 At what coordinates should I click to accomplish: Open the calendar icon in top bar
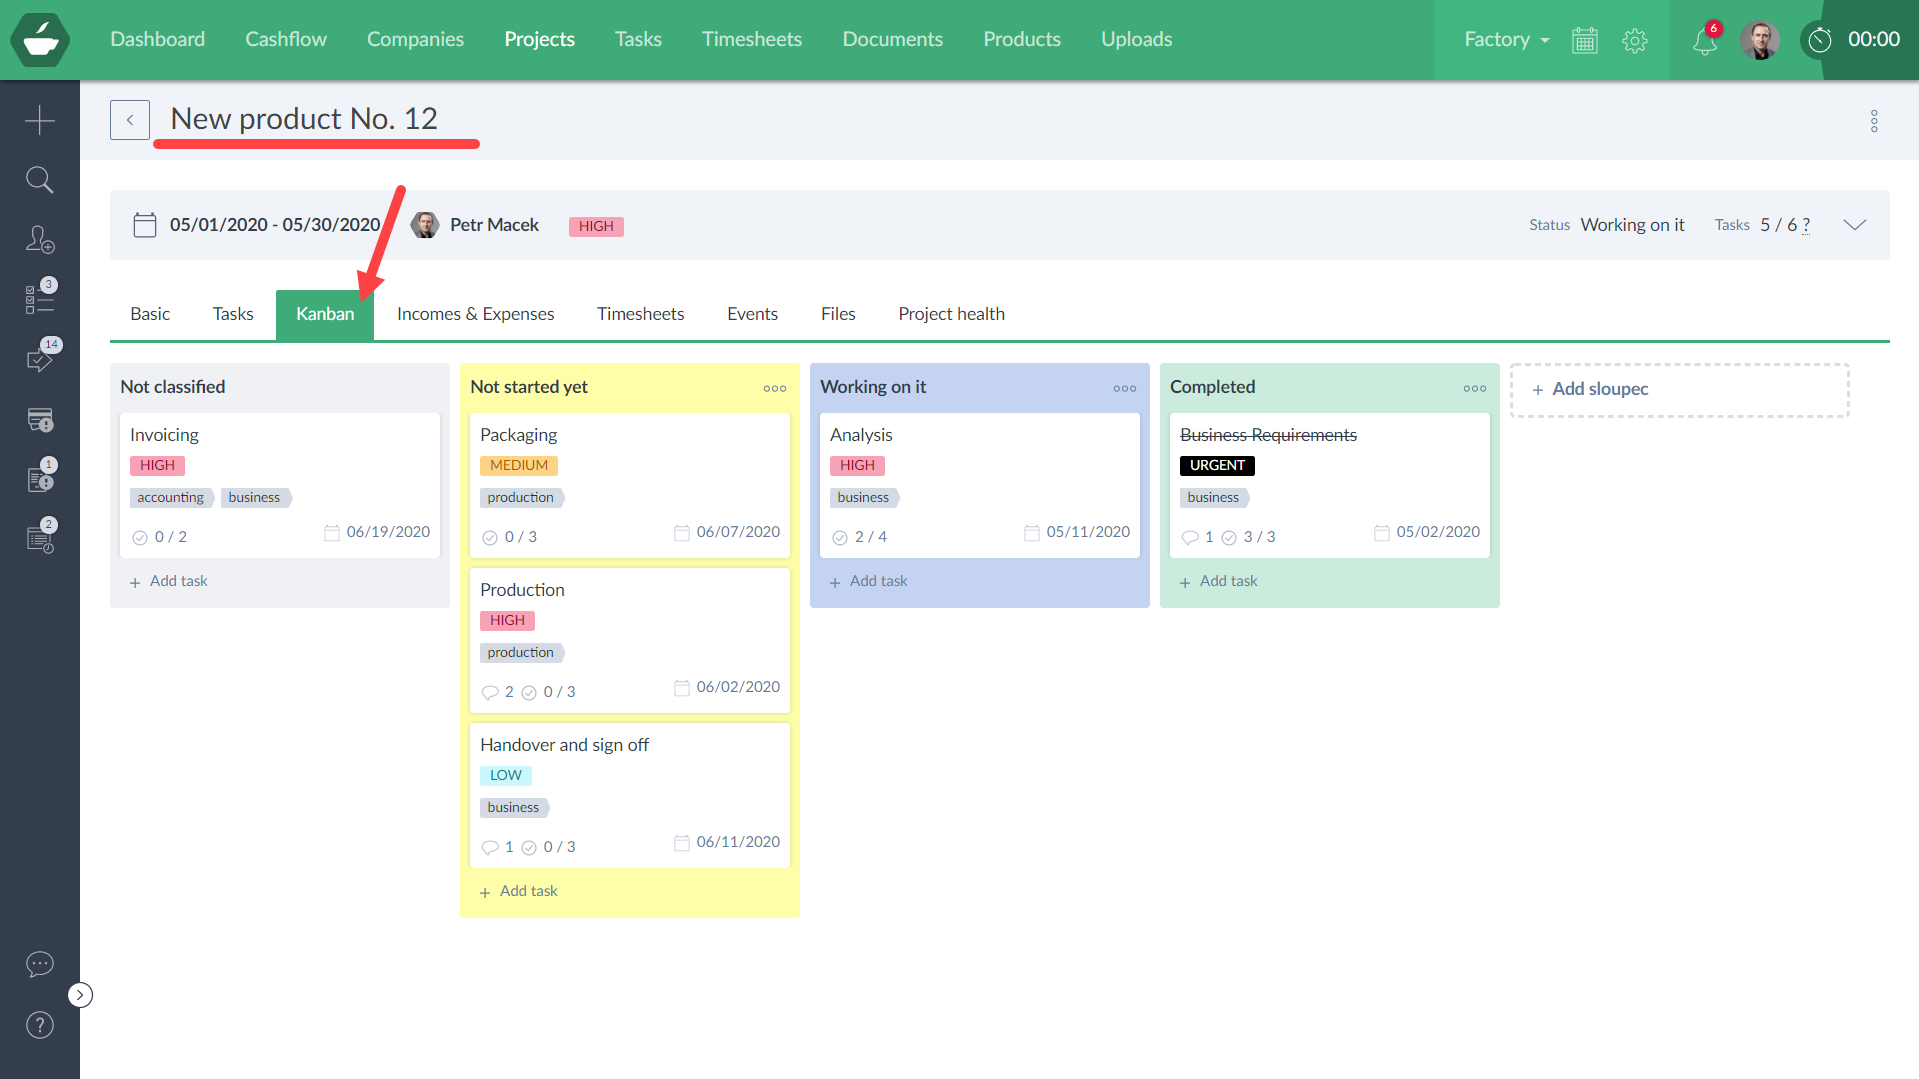click(1585, 41)
